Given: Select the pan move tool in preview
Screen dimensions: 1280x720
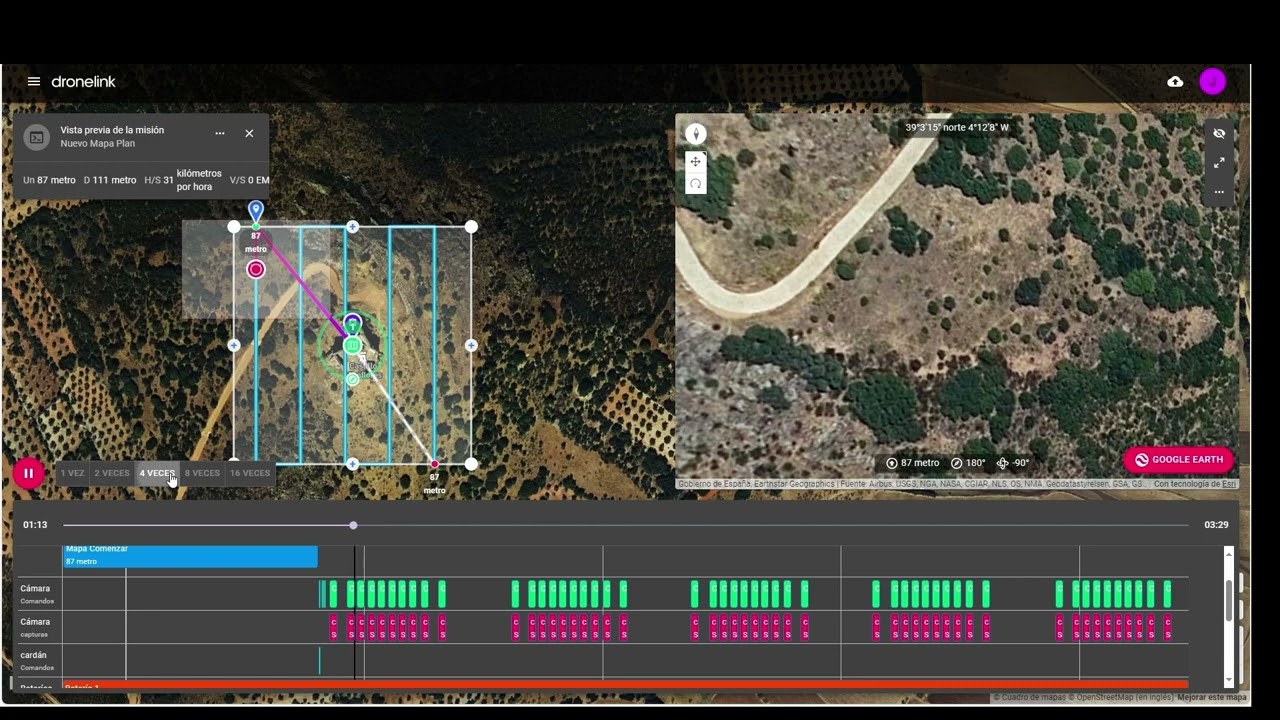Looking at the screenshot, I should coord(695,162).
